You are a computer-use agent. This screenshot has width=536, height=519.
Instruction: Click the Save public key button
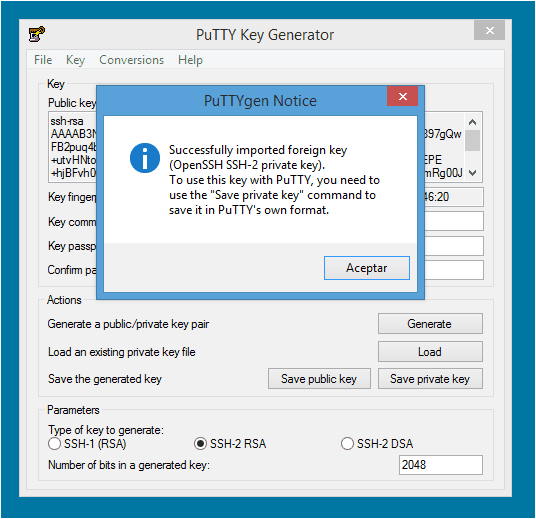[319, 379]
